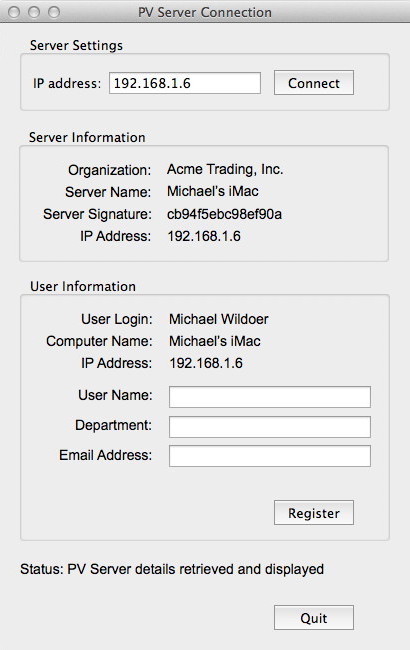Click the User Login value Michael Wildoer
The width and height of the screenshot is (410, 650).
[219, 319]
